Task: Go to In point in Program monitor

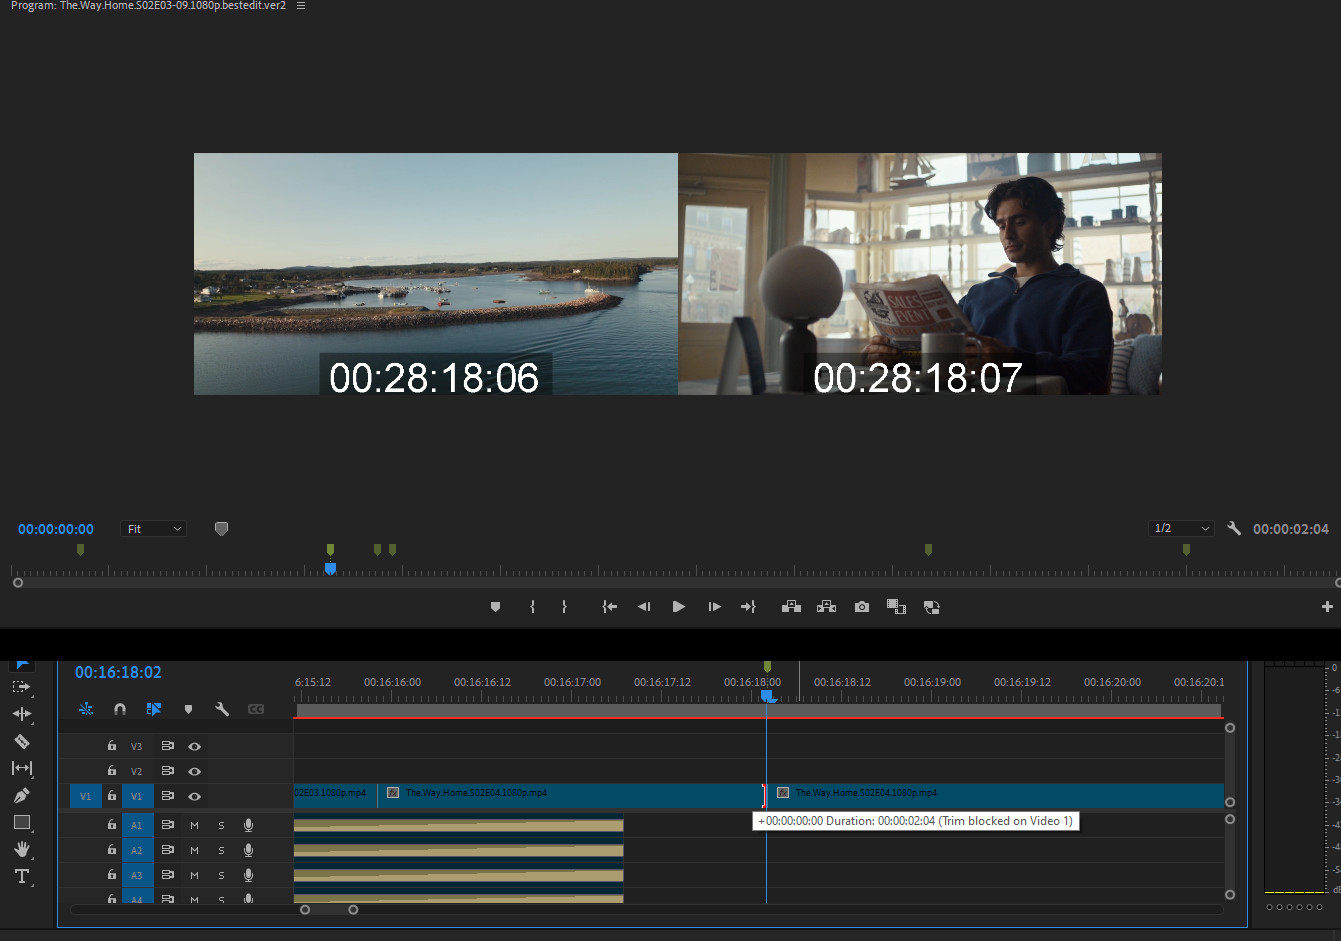Action: 609,607
